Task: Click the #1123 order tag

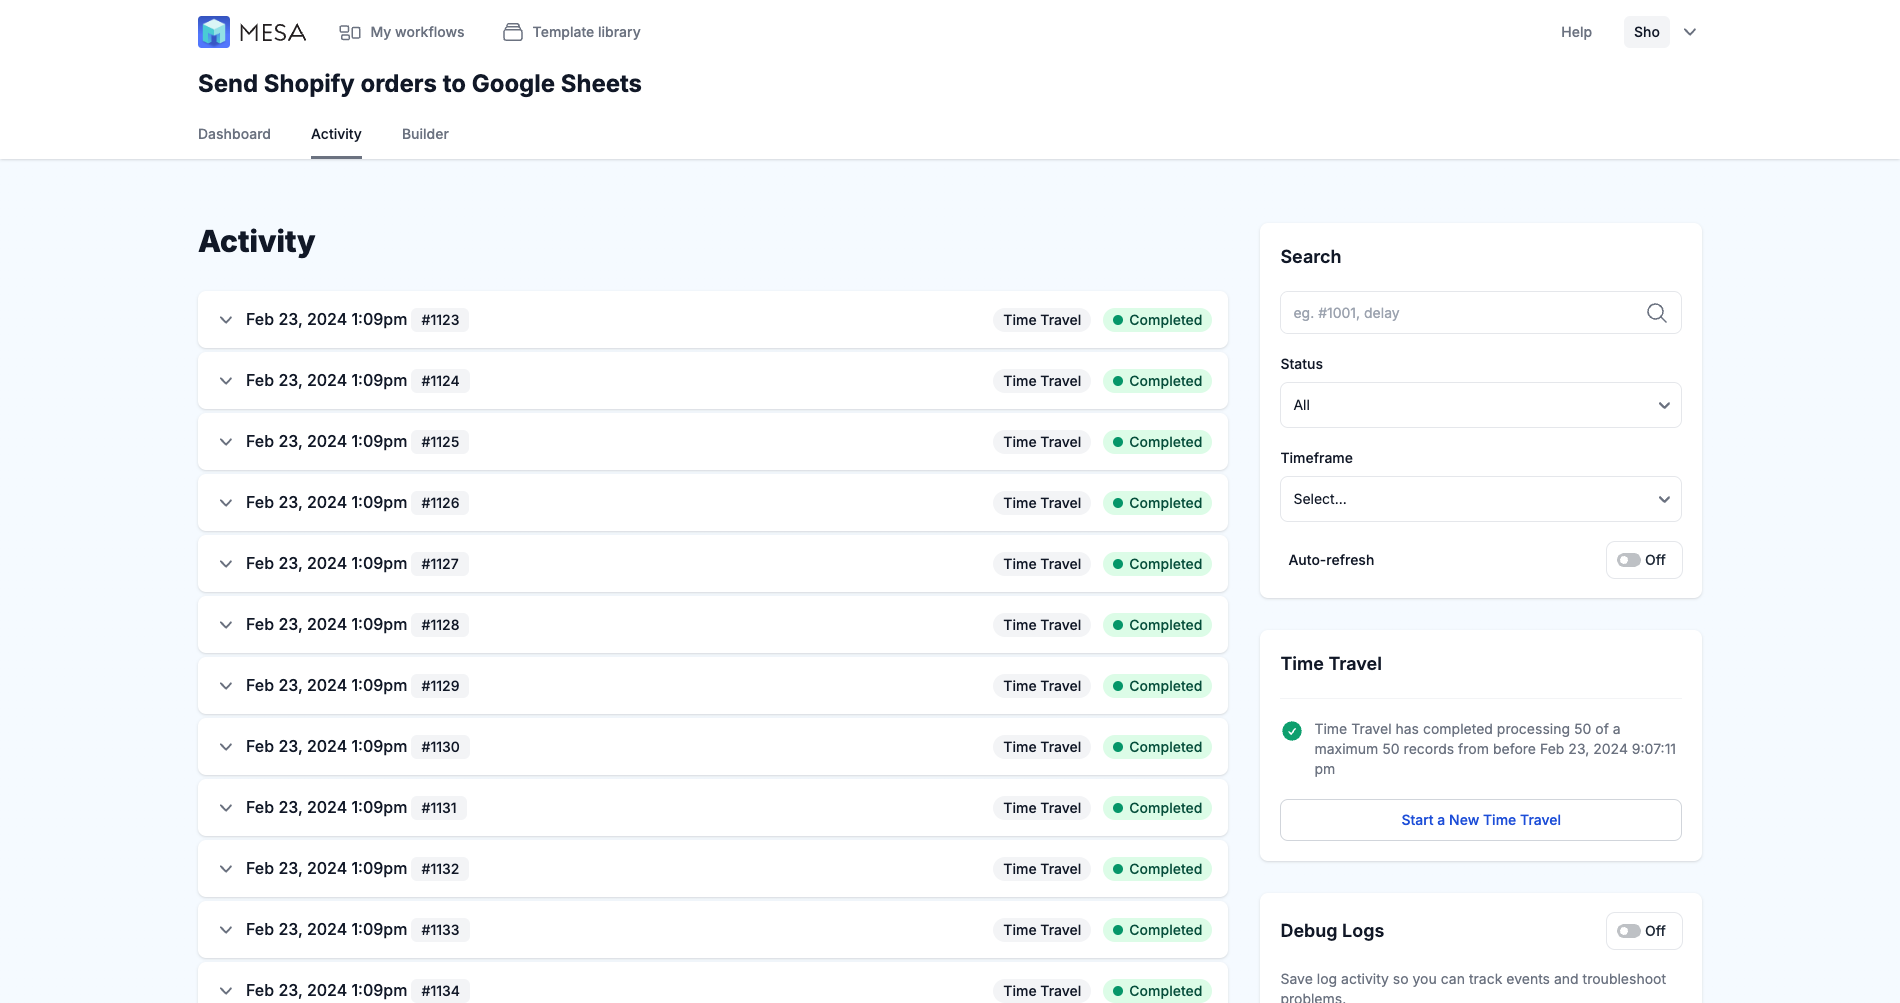Action: 440,320
